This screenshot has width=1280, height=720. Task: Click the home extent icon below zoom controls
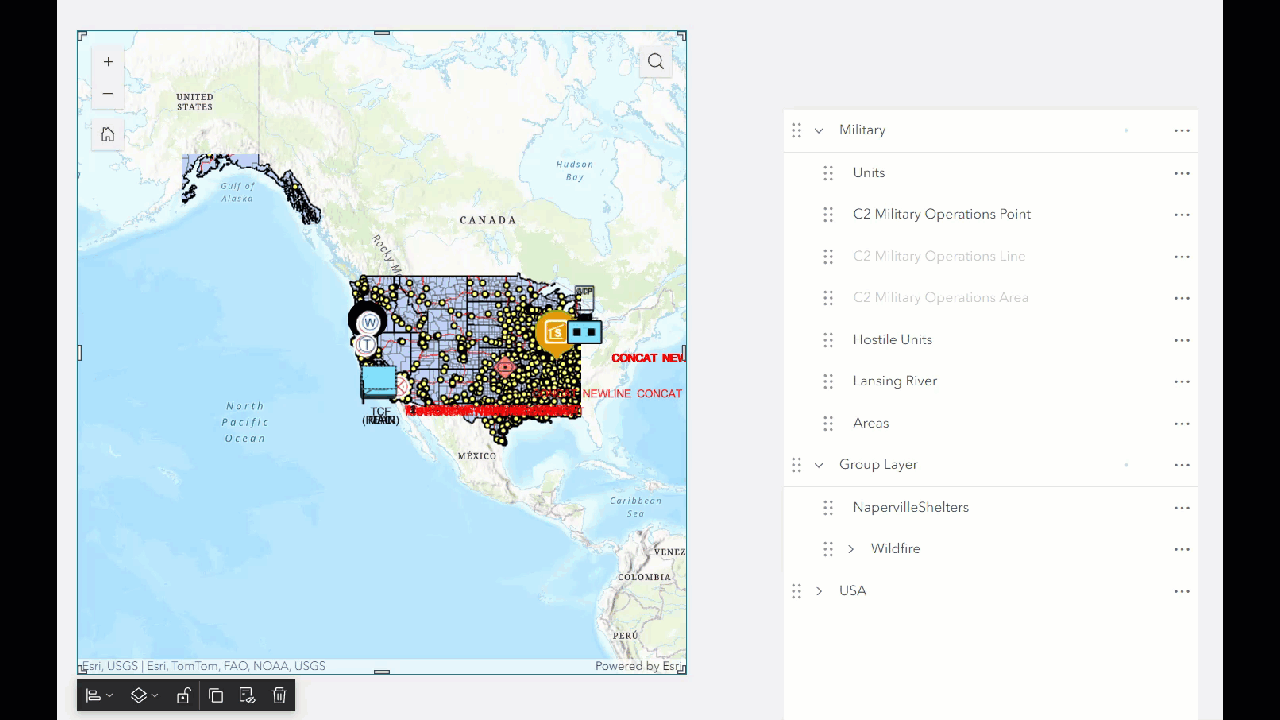[107, 133]
